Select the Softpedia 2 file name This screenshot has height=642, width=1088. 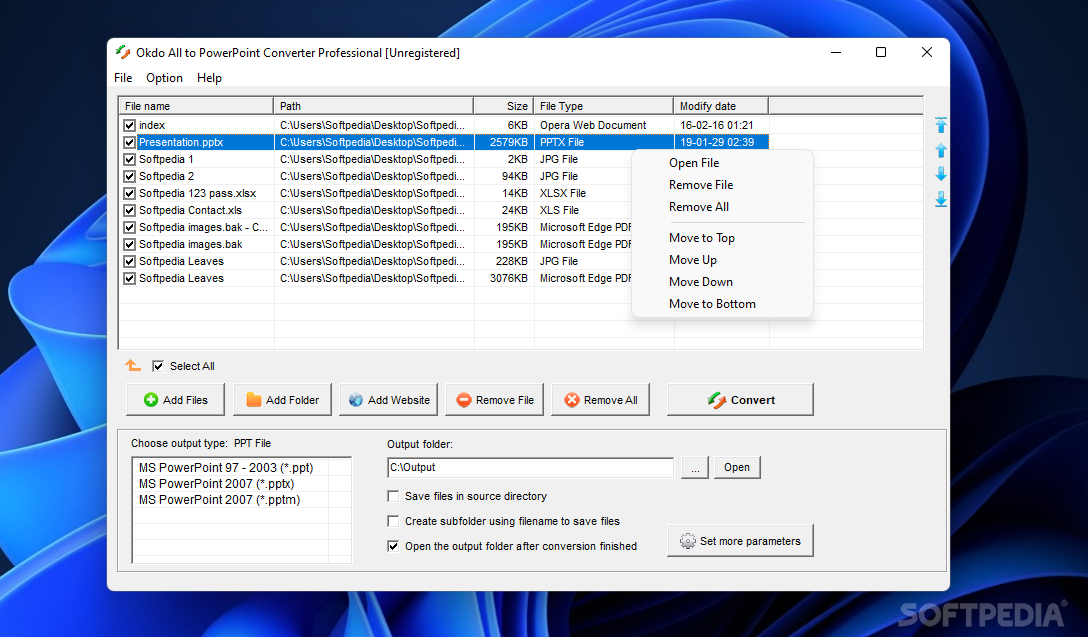coord(167,176)
